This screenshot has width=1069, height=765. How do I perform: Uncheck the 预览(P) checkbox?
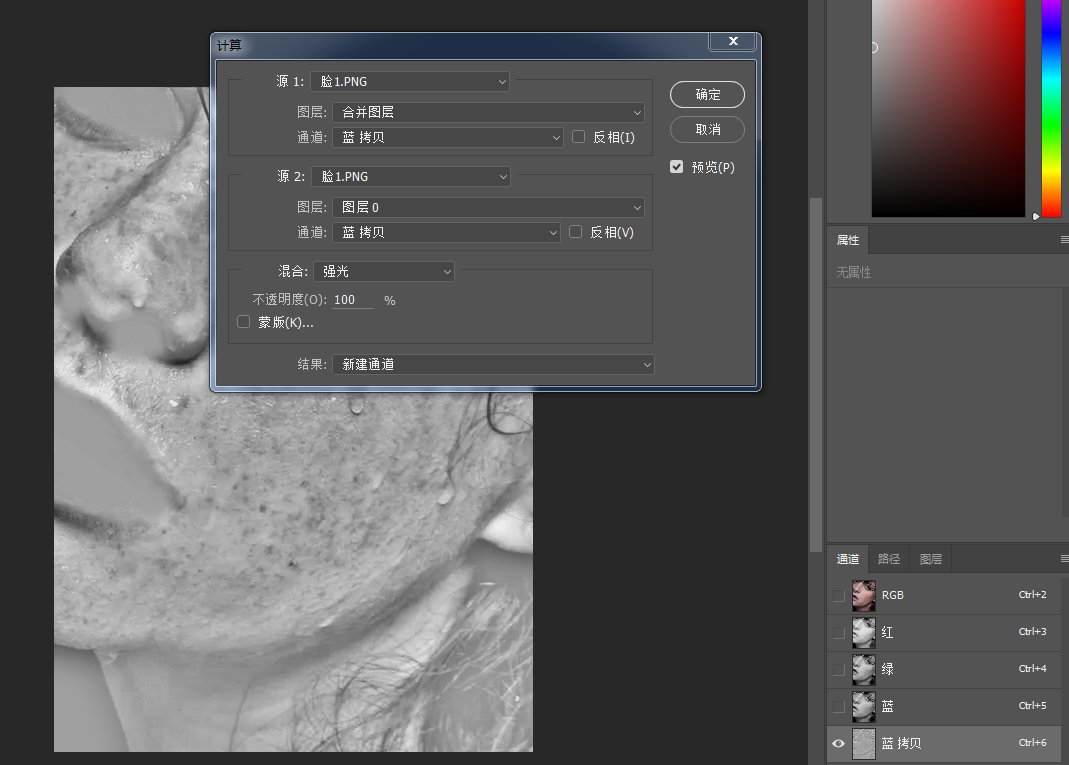(x=676, y=166)
